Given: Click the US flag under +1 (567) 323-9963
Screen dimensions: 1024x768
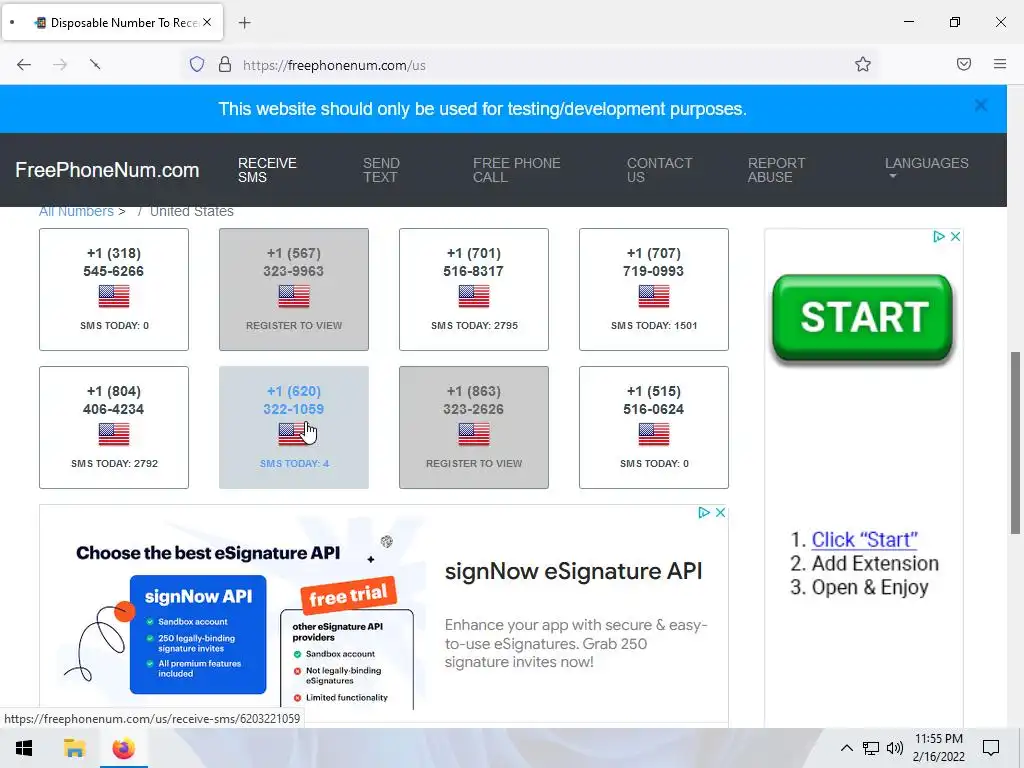Looking at the screenshot, I should [294, 296].
